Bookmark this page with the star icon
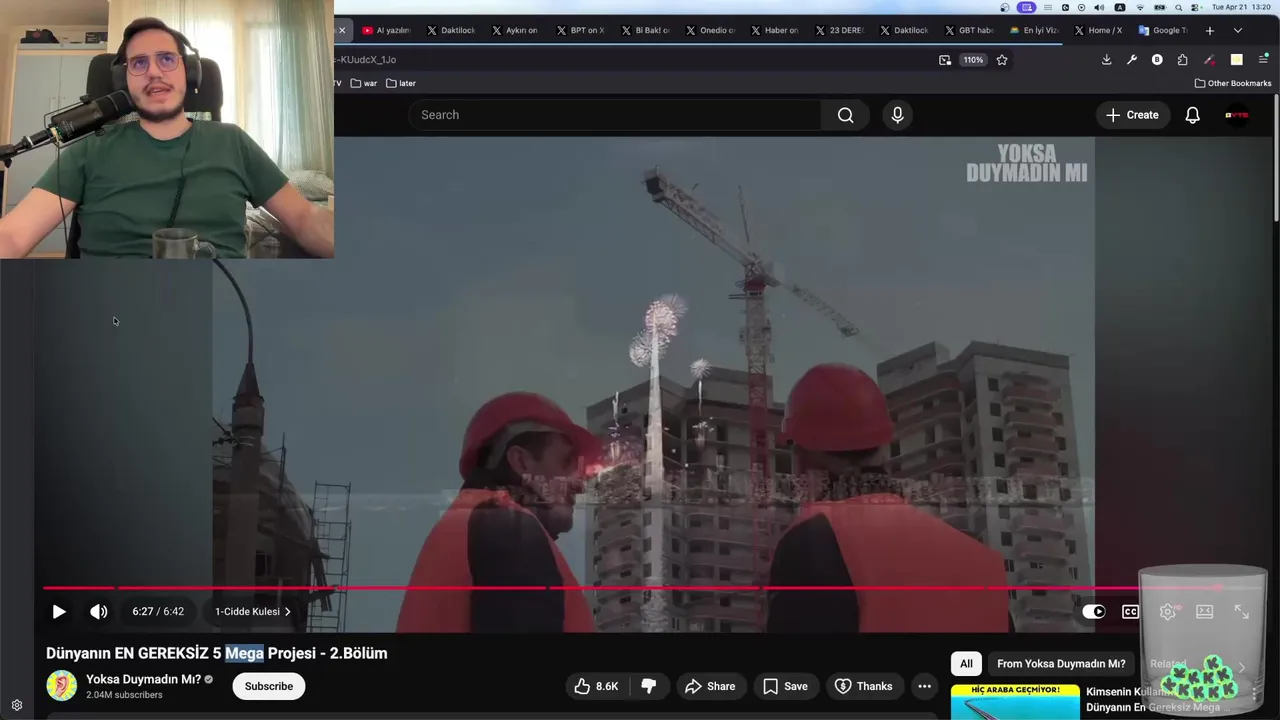 [x=1002, y=60]
